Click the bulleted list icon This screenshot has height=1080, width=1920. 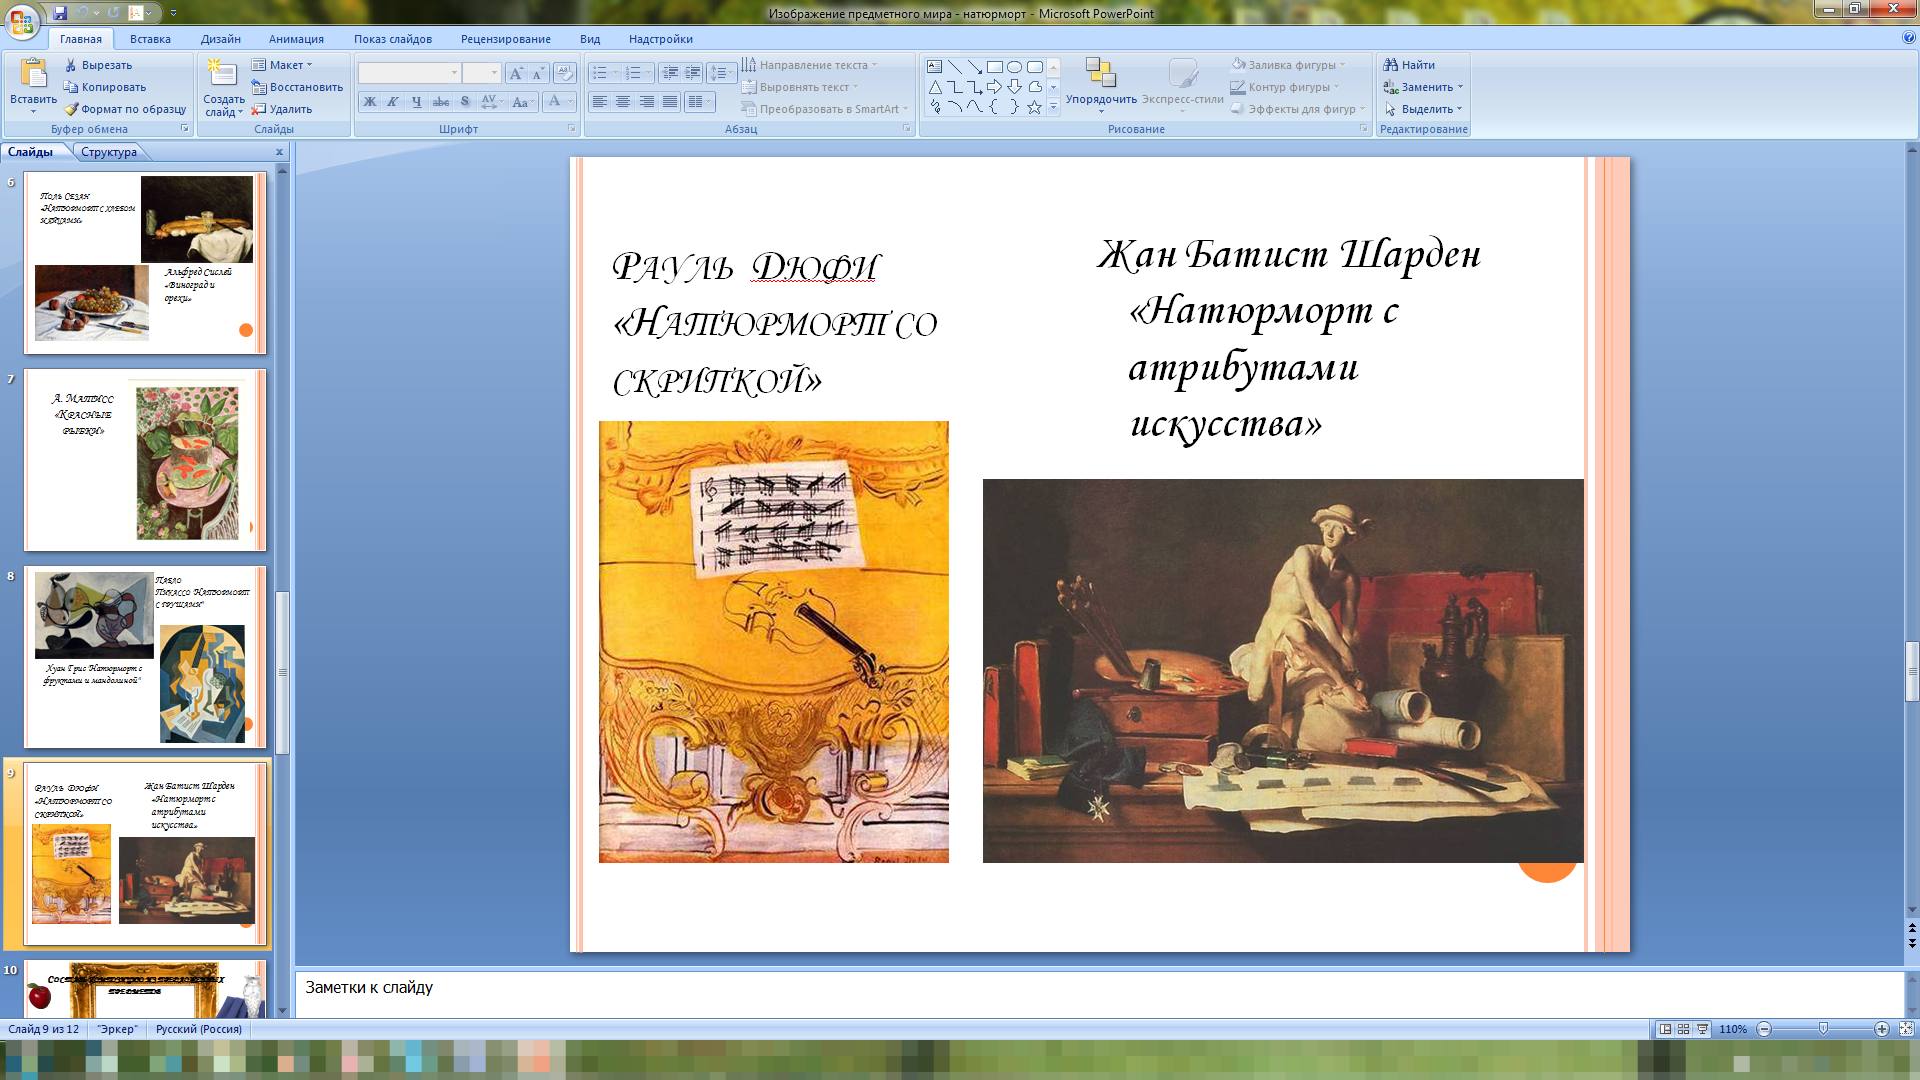(604, 73)
